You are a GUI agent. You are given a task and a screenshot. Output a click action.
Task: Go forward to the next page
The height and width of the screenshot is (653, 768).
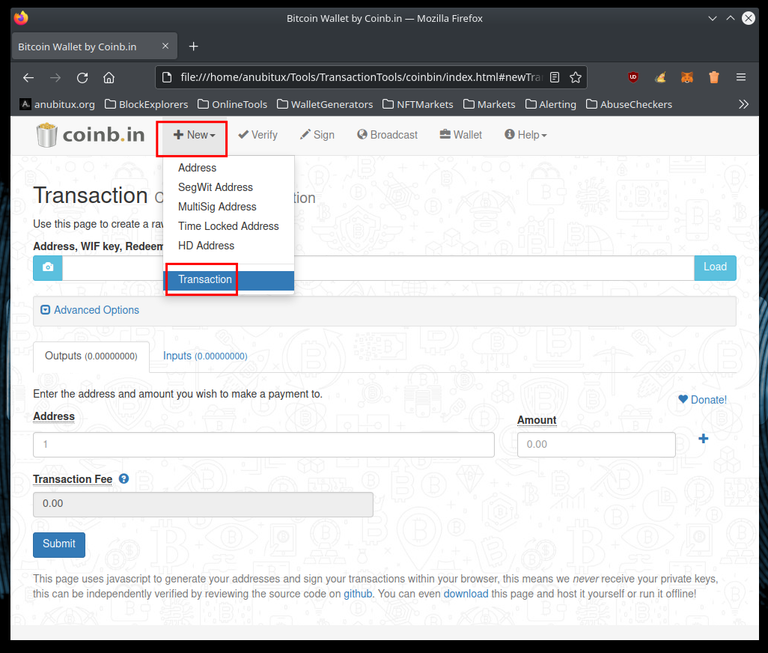[x=55, y=77]
